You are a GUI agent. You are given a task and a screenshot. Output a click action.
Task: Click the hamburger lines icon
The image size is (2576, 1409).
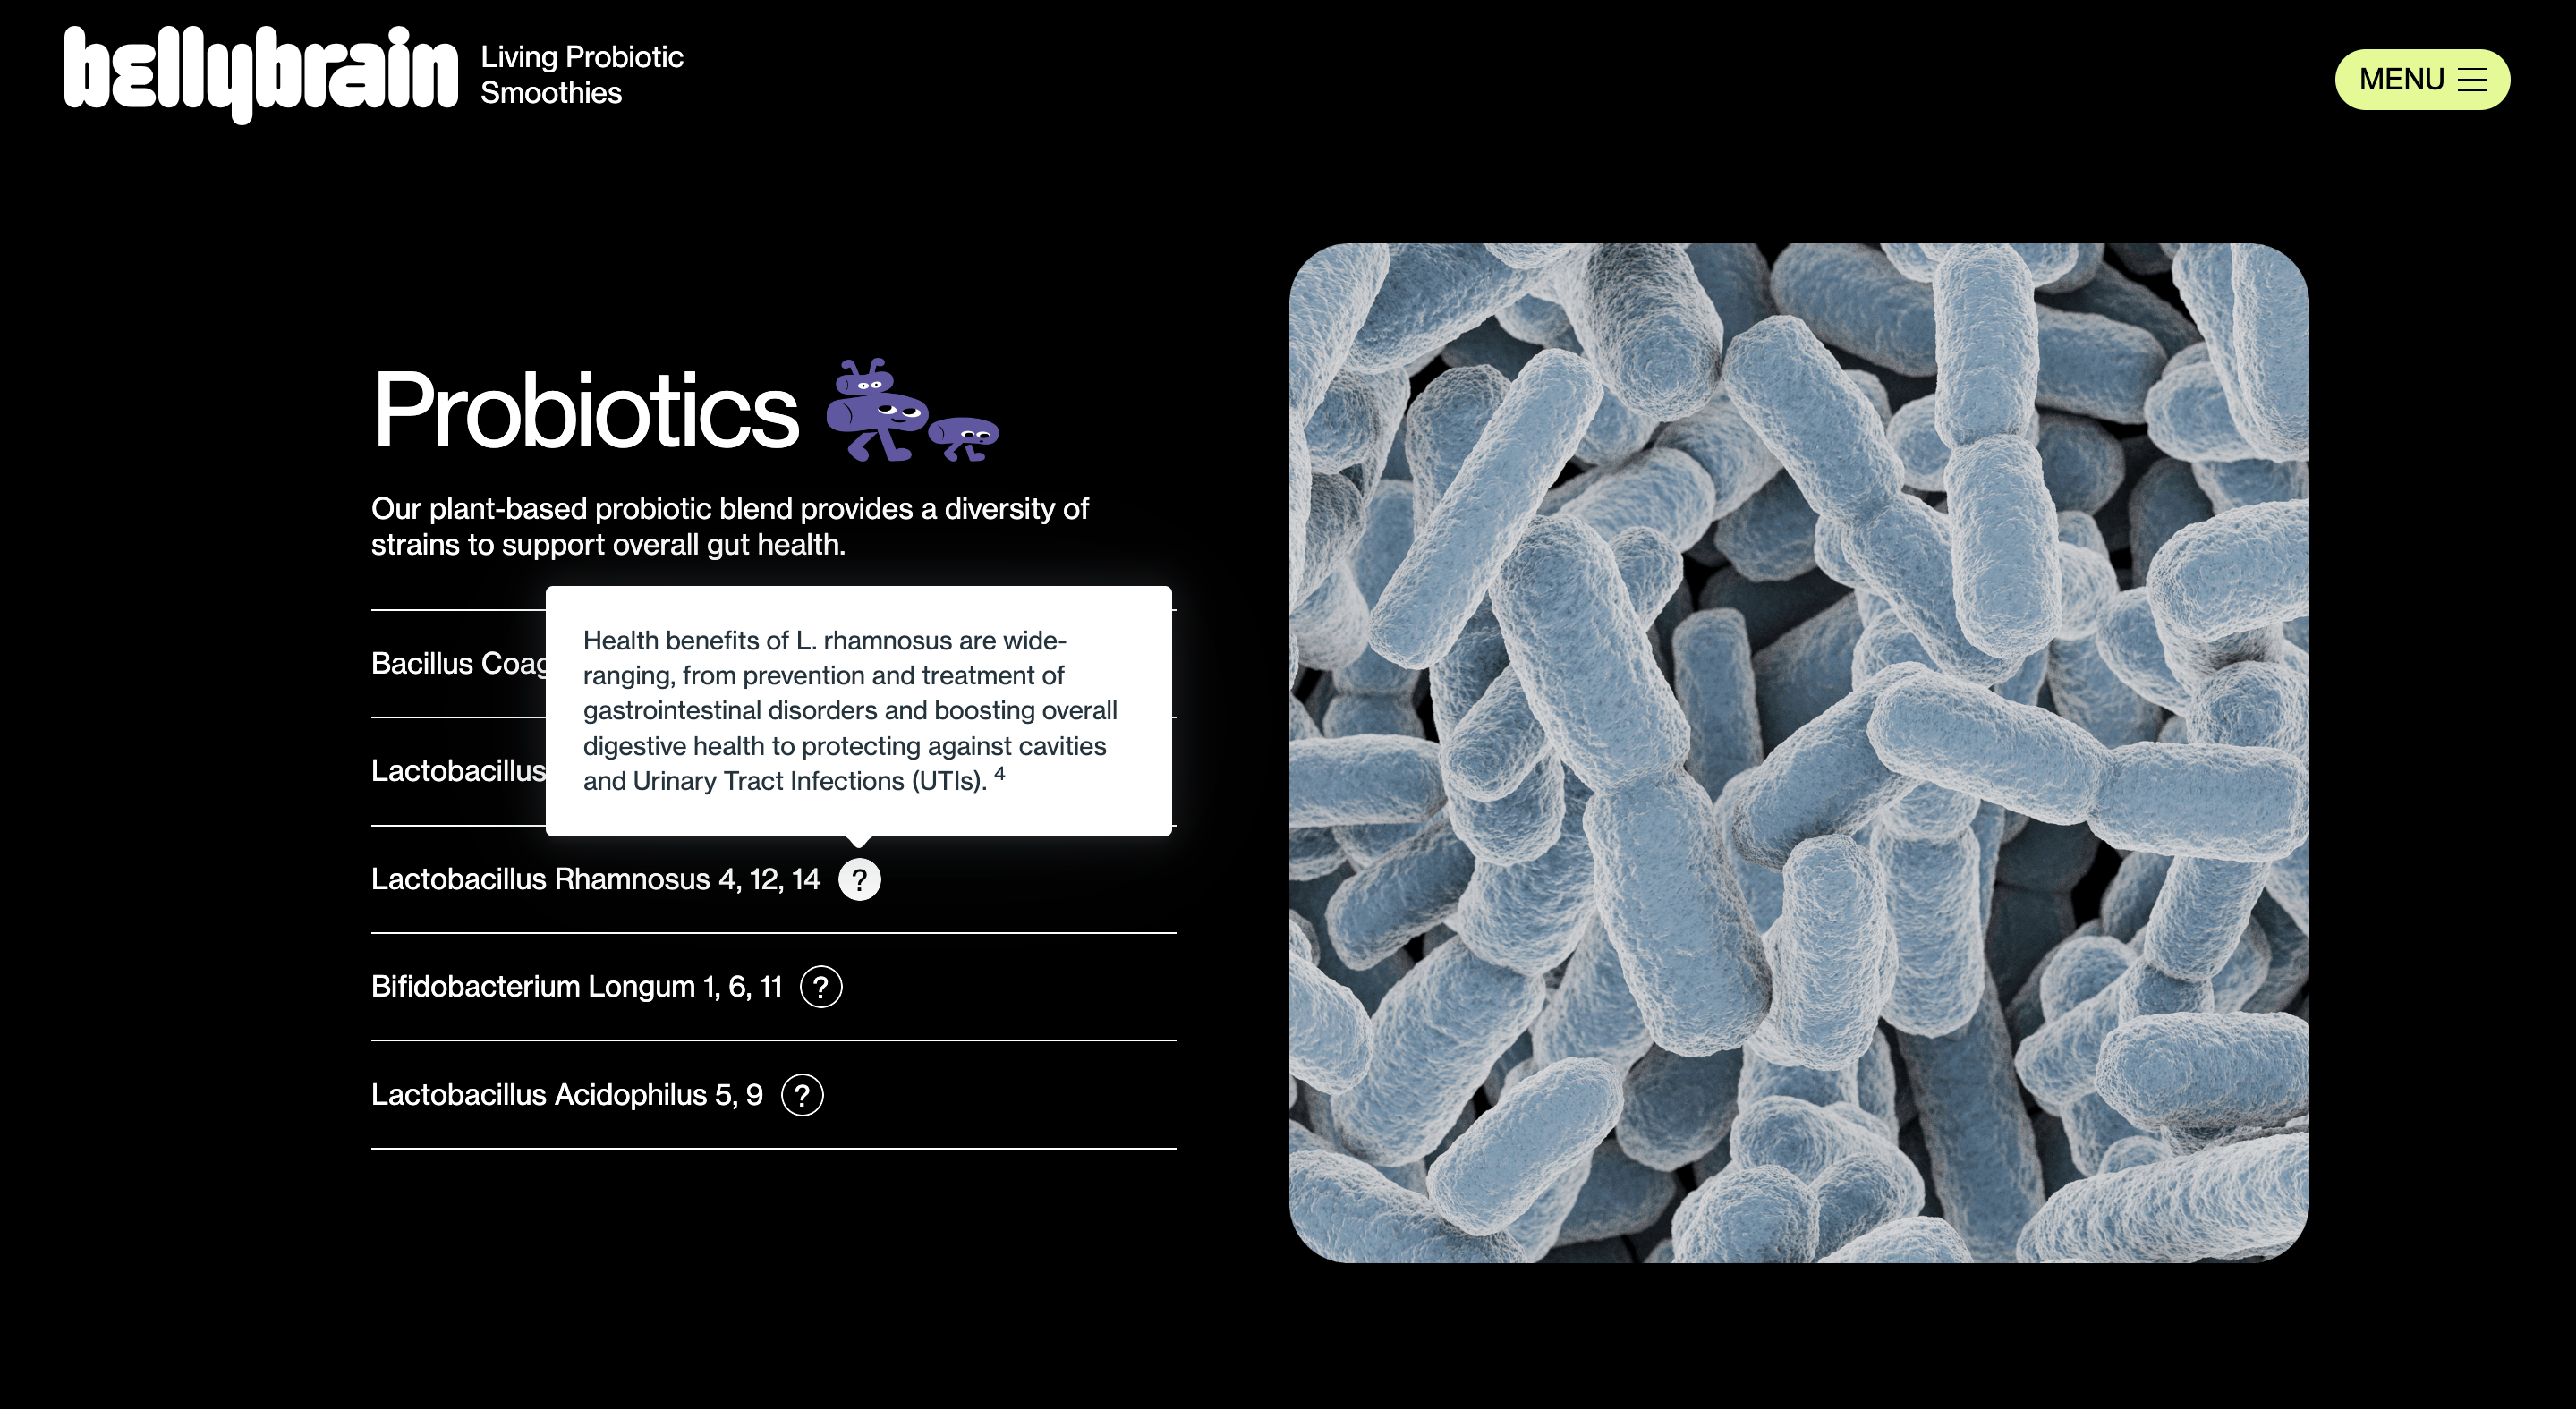tap(2472, 80)
